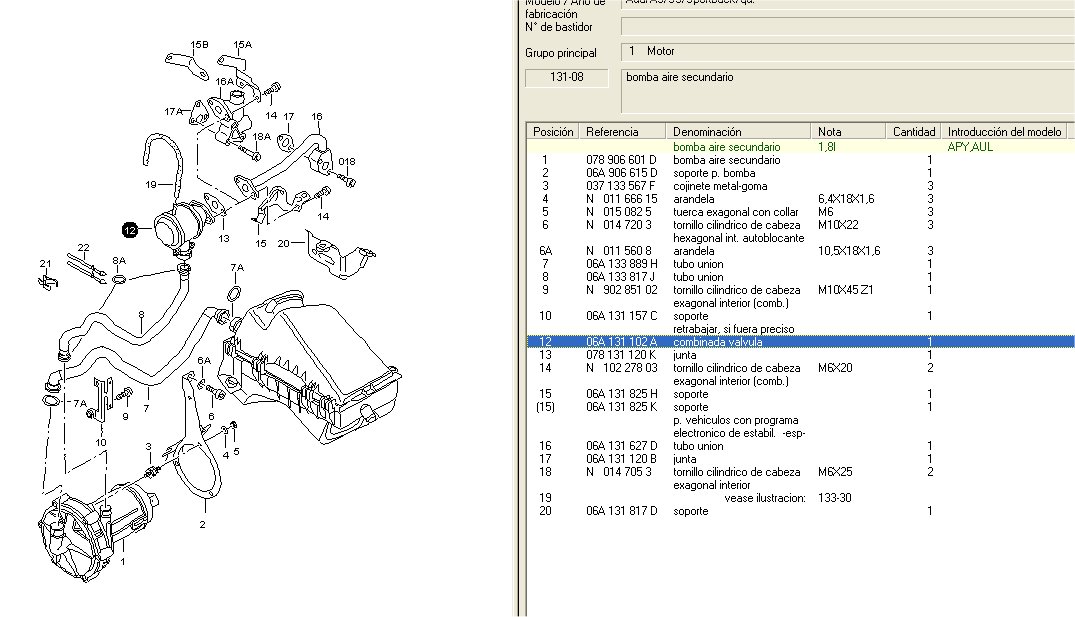Image resolution: width=1075 pixels, height=617 pixels.
Task: Click callout 2 below the pump bracket
Action: coord(202,524)
